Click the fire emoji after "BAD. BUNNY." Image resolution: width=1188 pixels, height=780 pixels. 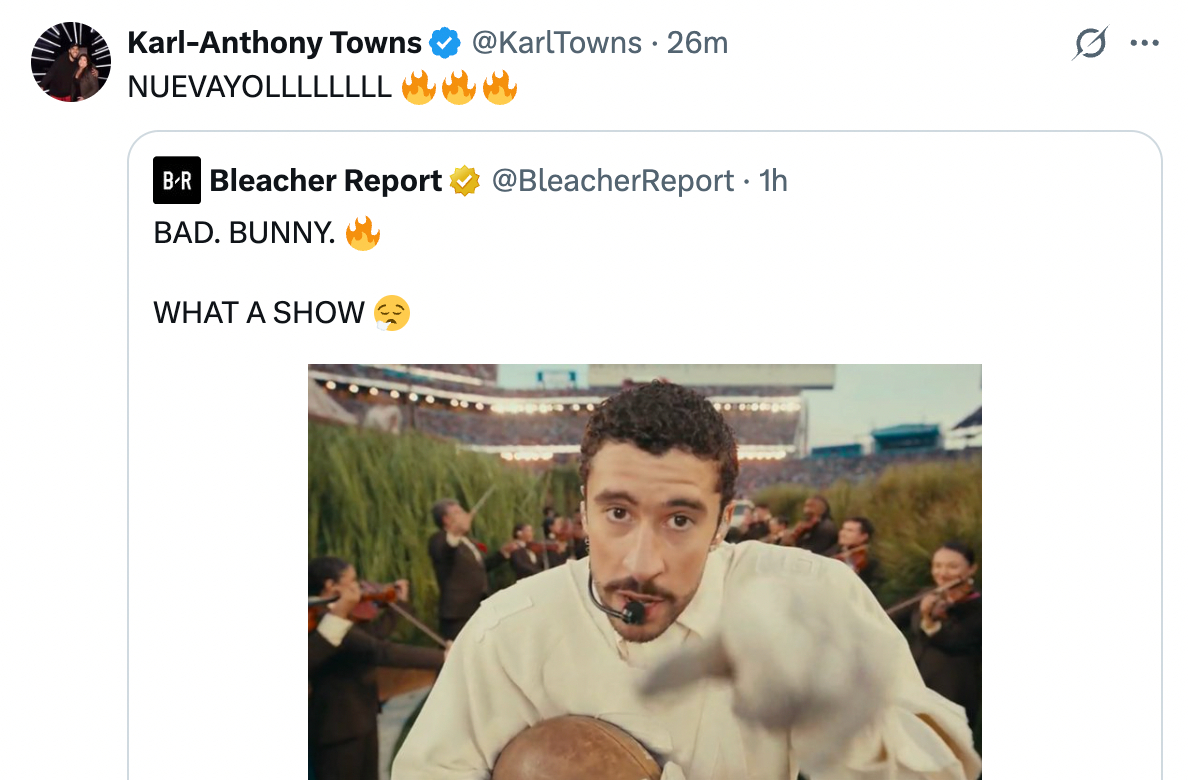[362, 234]
